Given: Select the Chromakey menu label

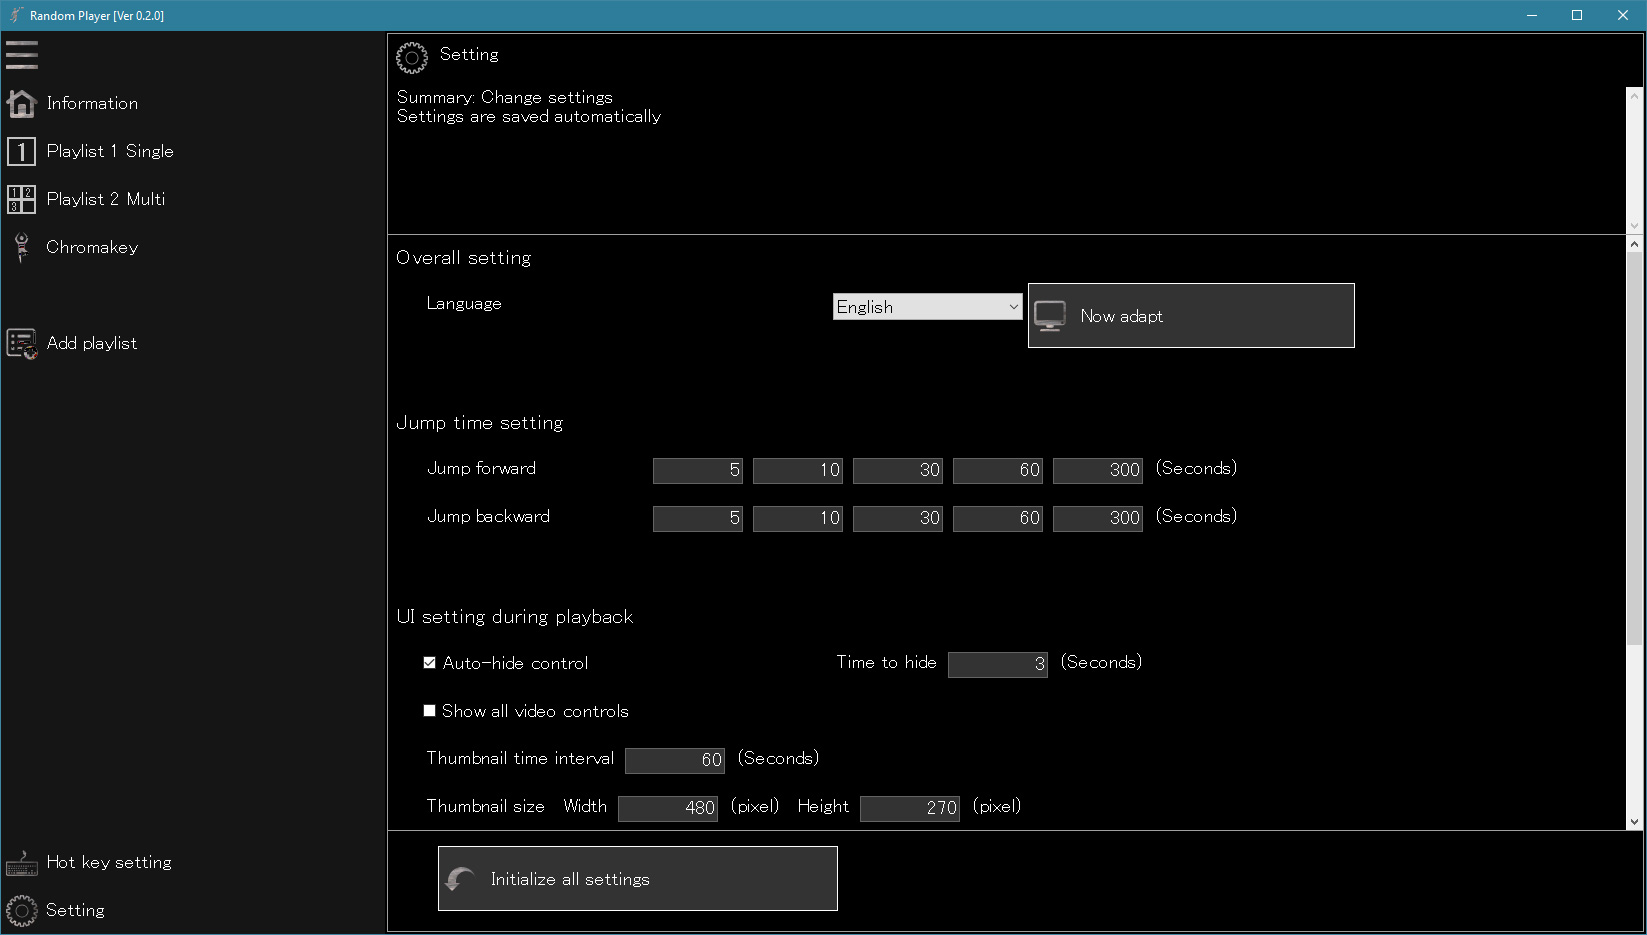Looking at the screenshot, I should [92, 247].
